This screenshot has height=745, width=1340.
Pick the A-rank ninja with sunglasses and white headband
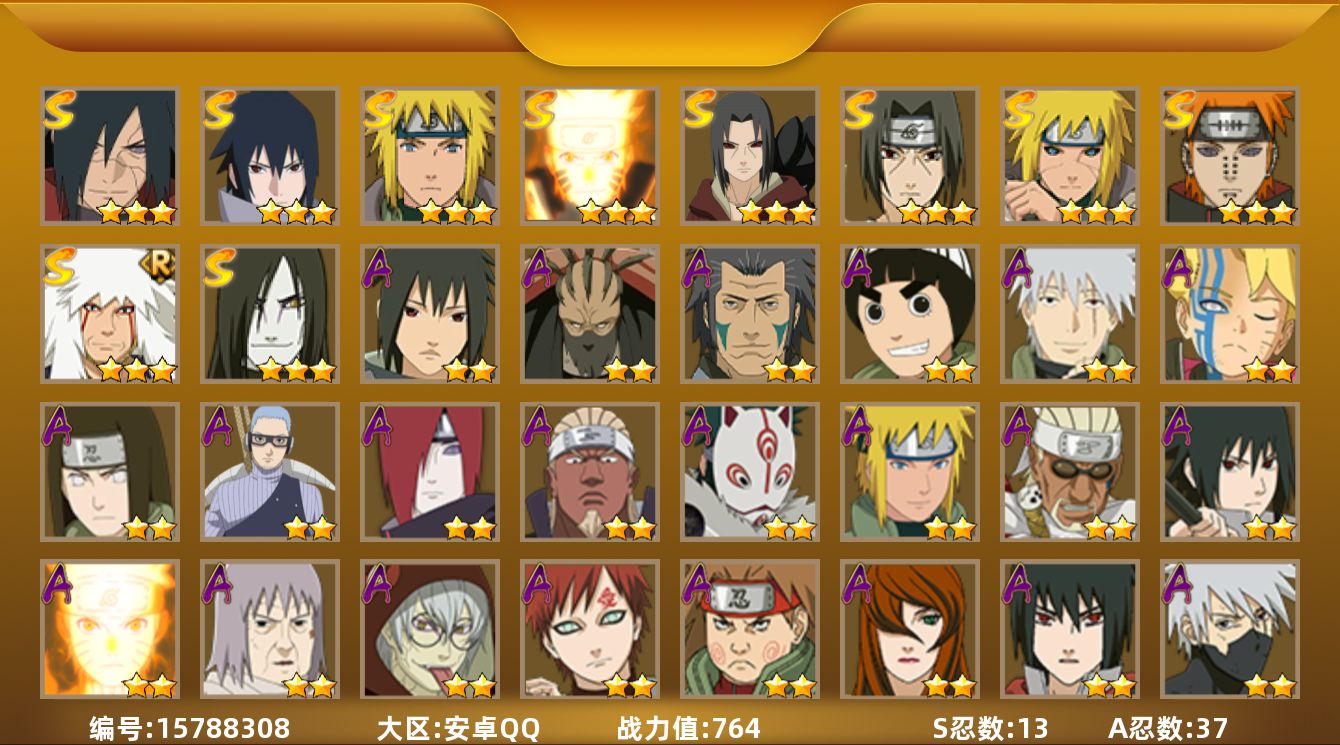pos(1070,472)
